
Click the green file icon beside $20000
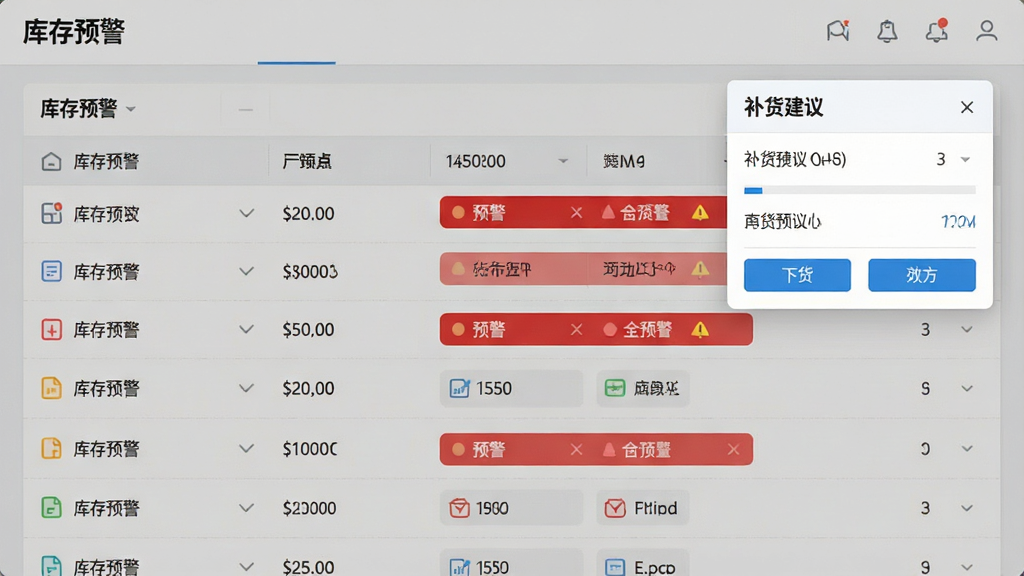(x=52, y=507)
